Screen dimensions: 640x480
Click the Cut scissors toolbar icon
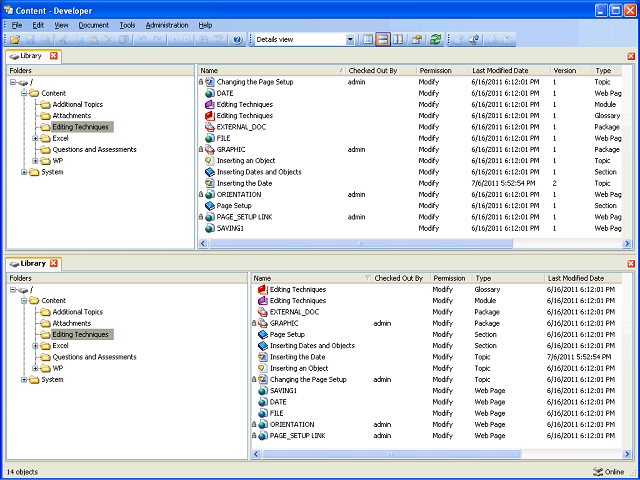pyautogui.click(x=63, y=40)
